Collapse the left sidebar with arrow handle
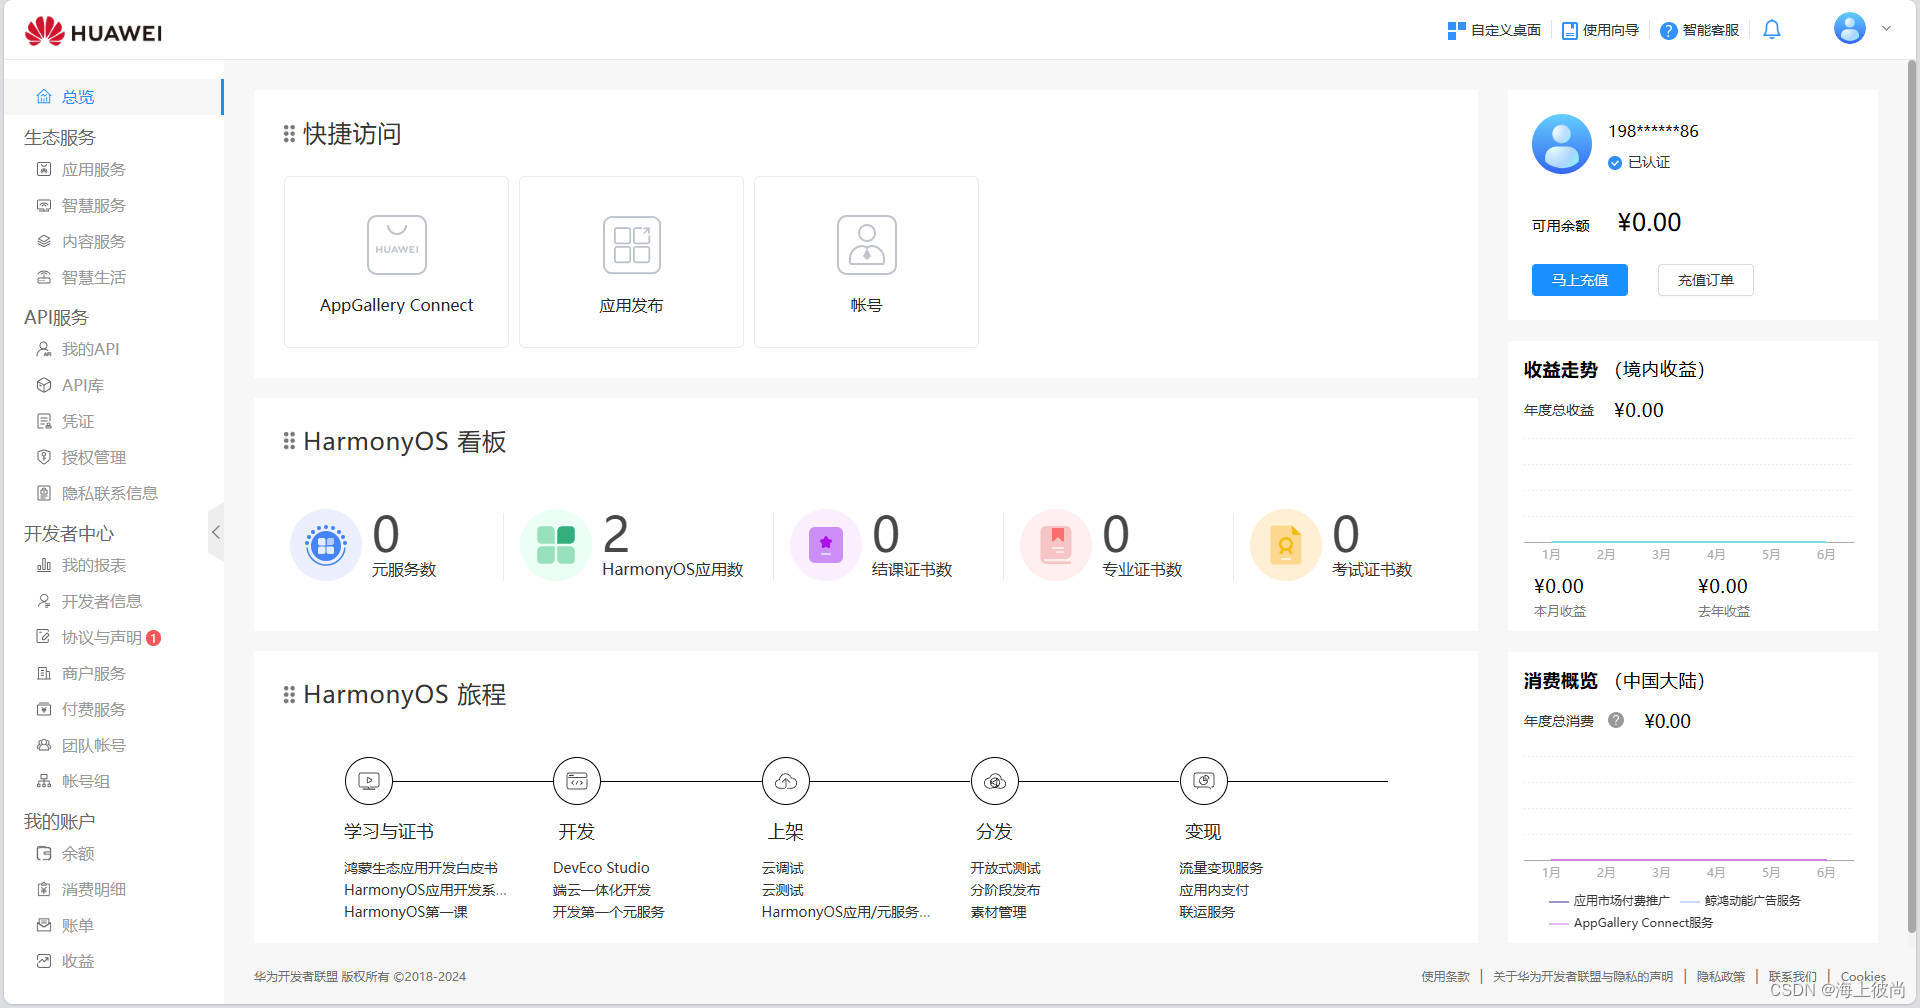1920x1008 pixels. [x=216, y=533]
